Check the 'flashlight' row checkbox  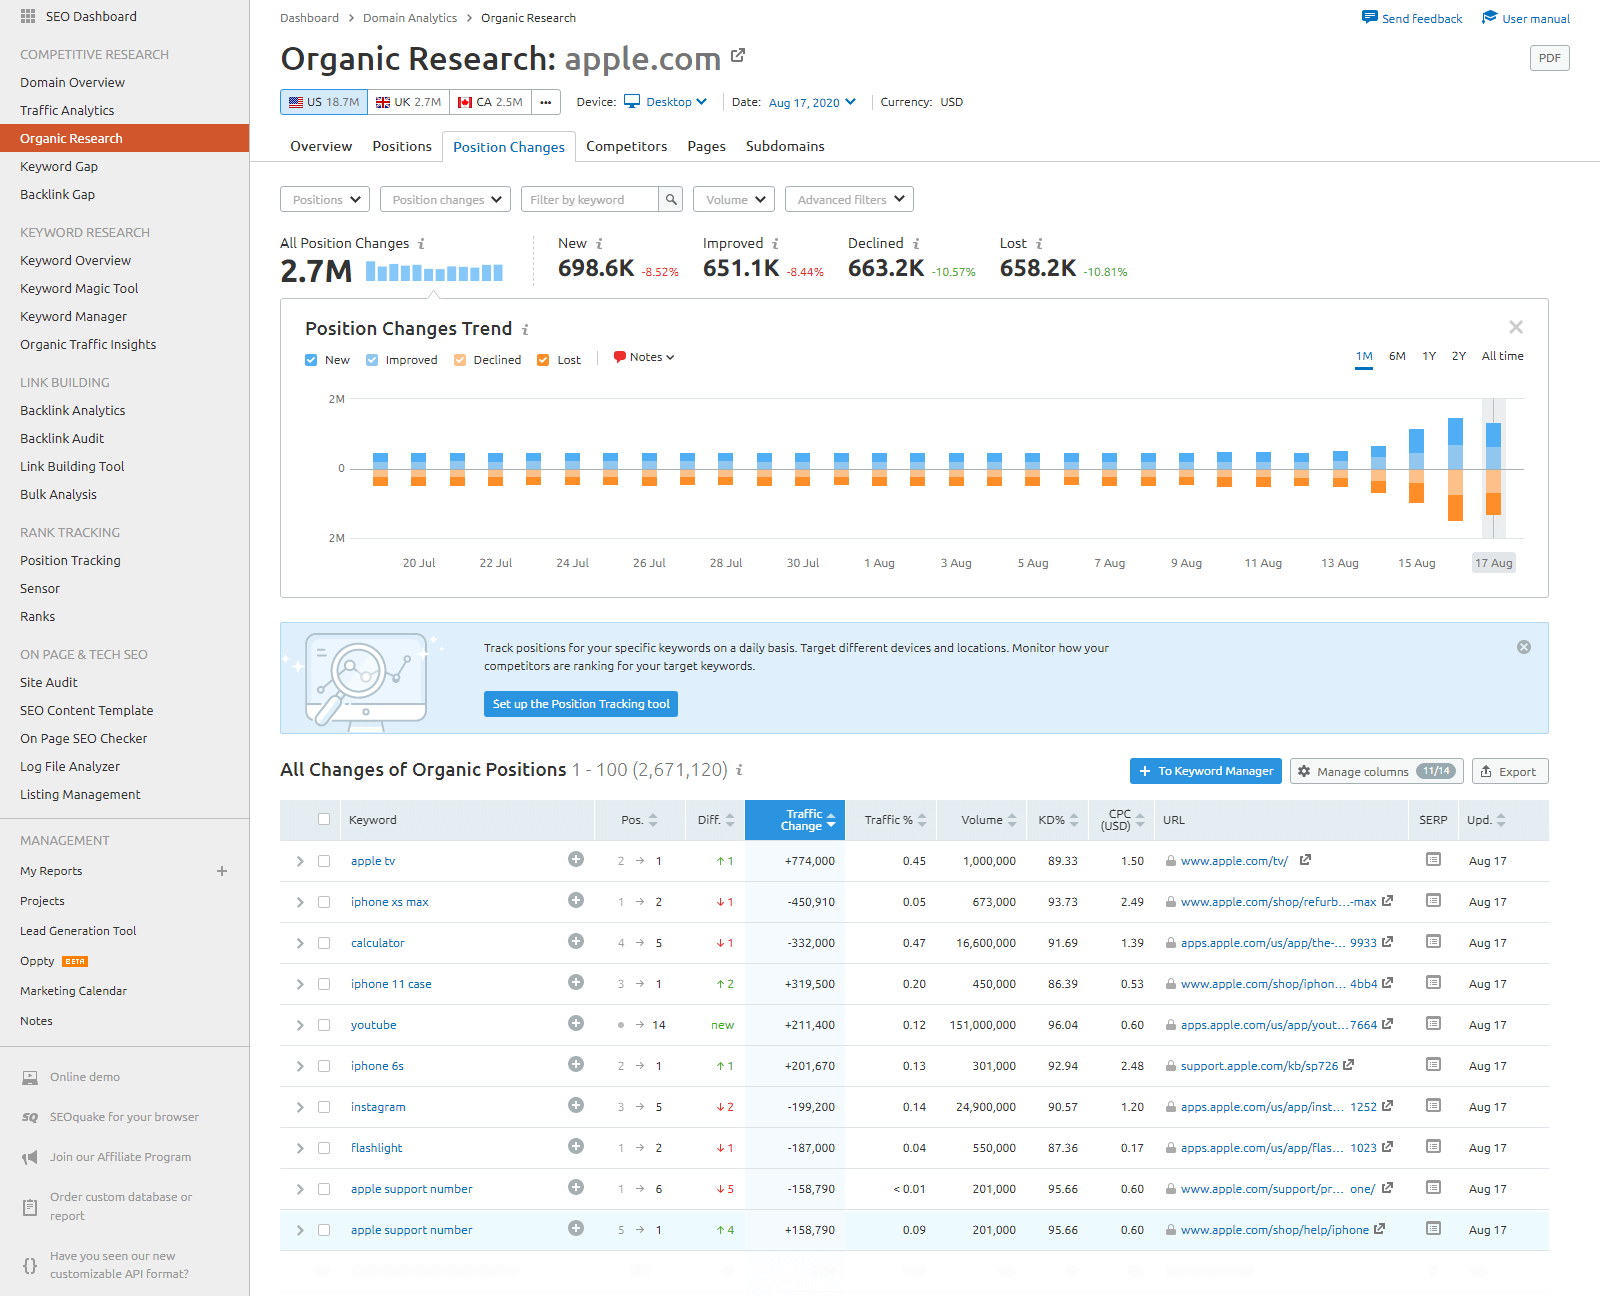coord(324,1148)
